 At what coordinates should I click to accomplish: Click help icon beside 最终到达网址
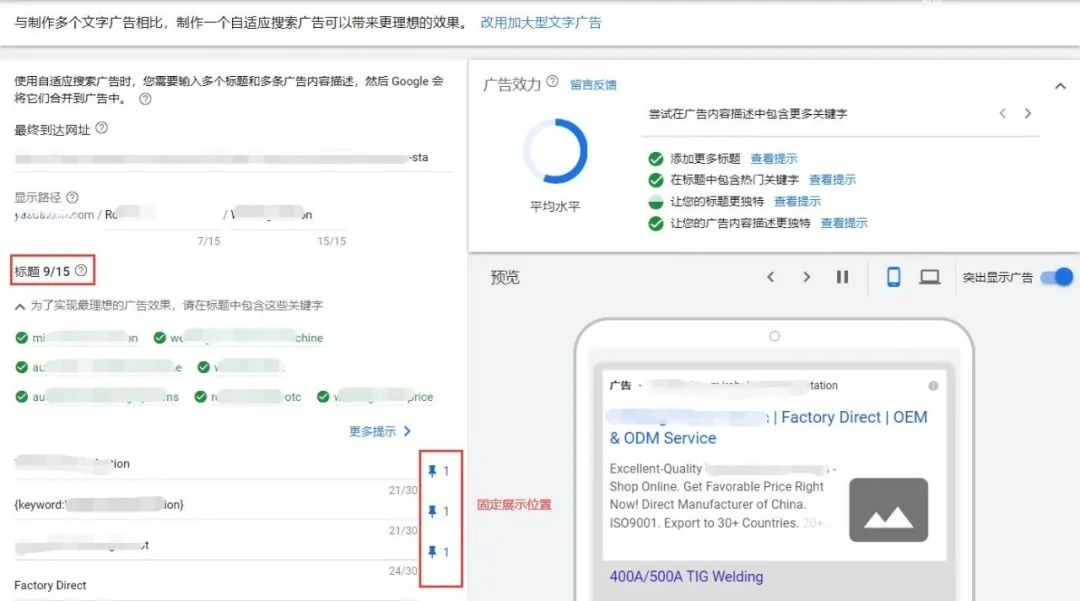tap(101, 128)
